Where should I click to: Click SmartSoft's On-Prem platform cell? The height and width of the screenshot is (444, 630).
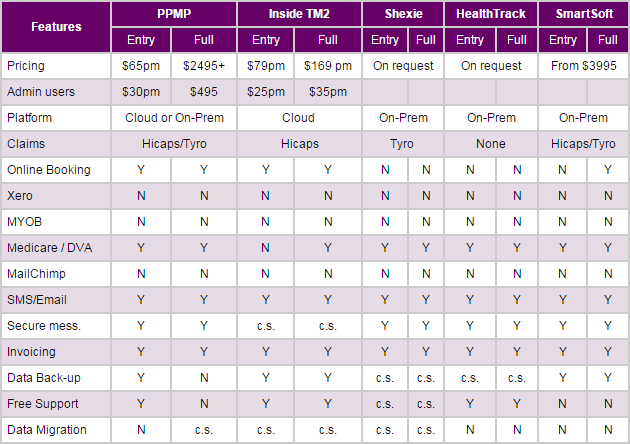(584, 118)
